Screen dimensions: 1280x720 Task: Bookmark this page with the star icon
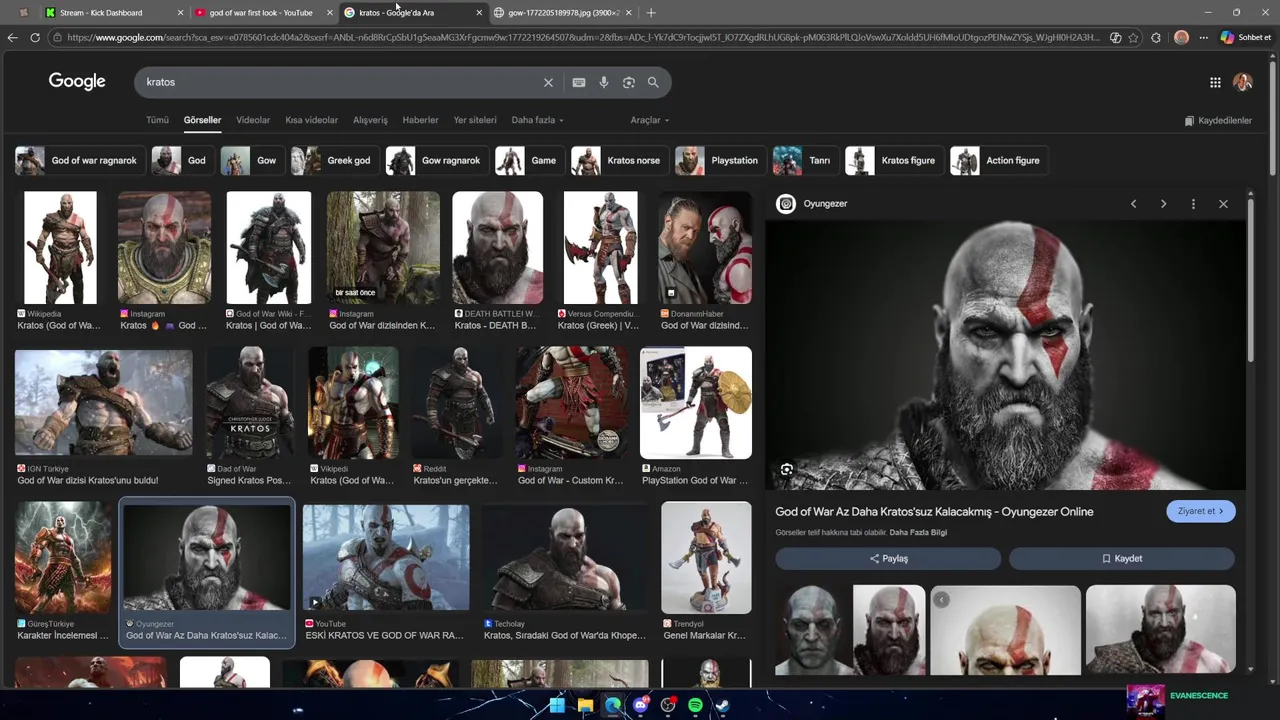point(1133,38)
